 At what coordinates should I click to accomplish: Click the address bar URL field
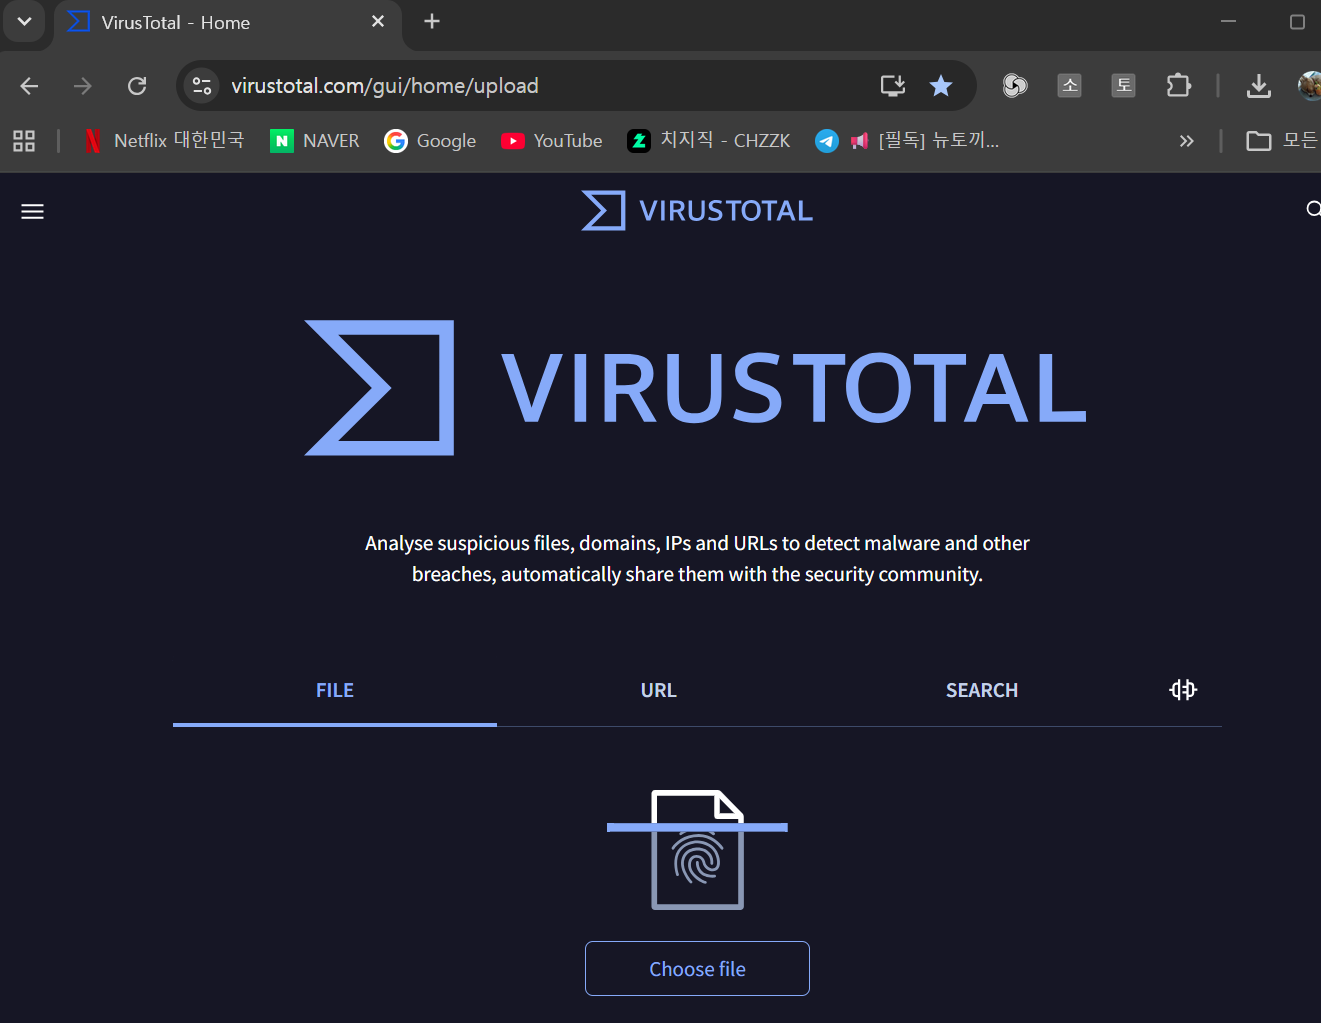(385, 86)
